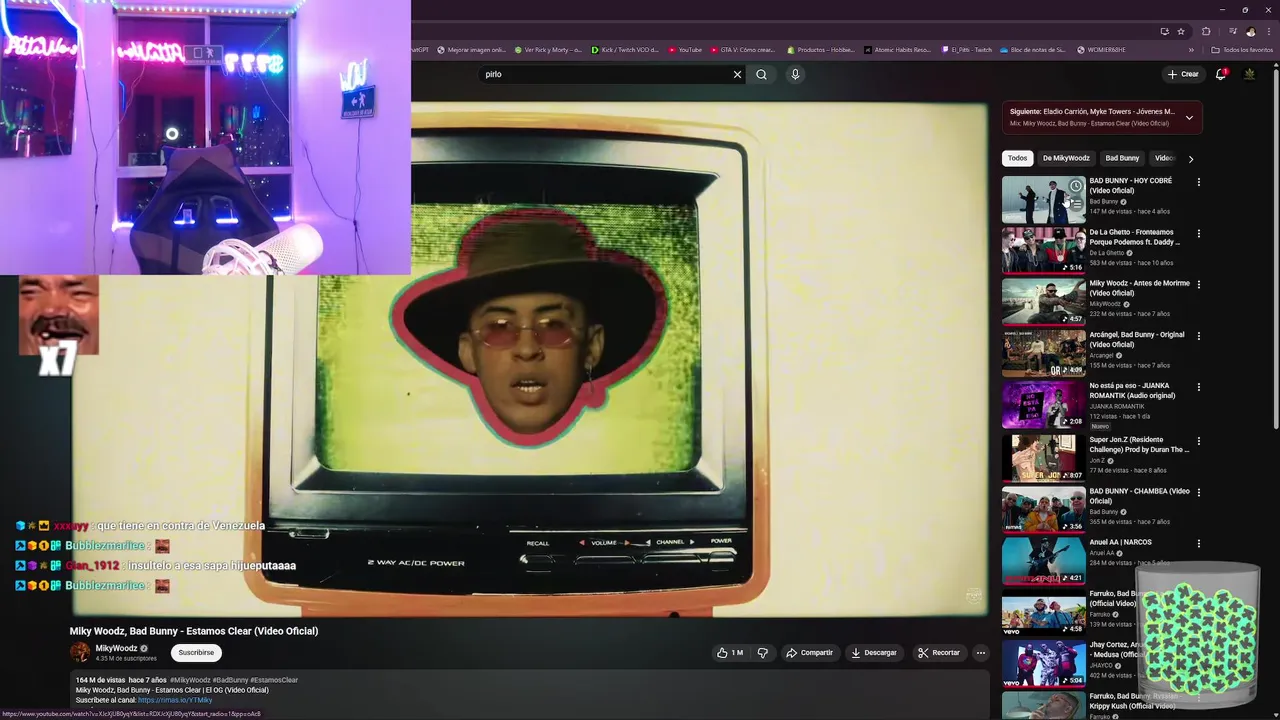1280x720 pixels.
Task: Click the Compartir share button
Action: [809, 653]
